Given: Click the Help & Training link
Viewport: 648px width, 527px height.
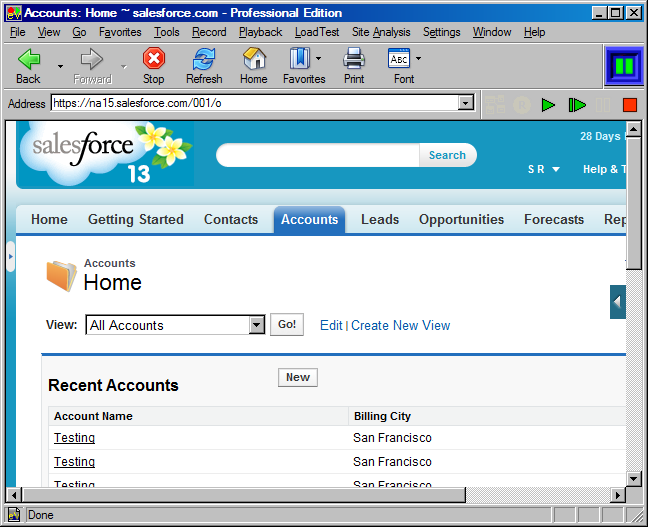Looking at the screenshot, I should click(x=604, y=169).
